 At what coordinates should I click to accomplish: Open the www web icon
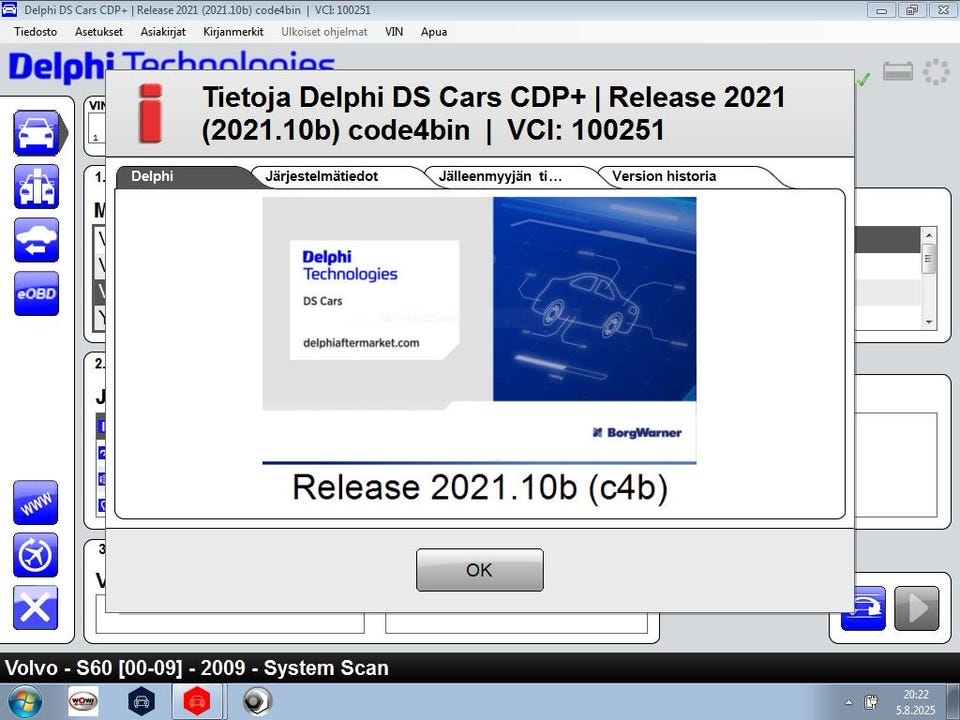36,503
